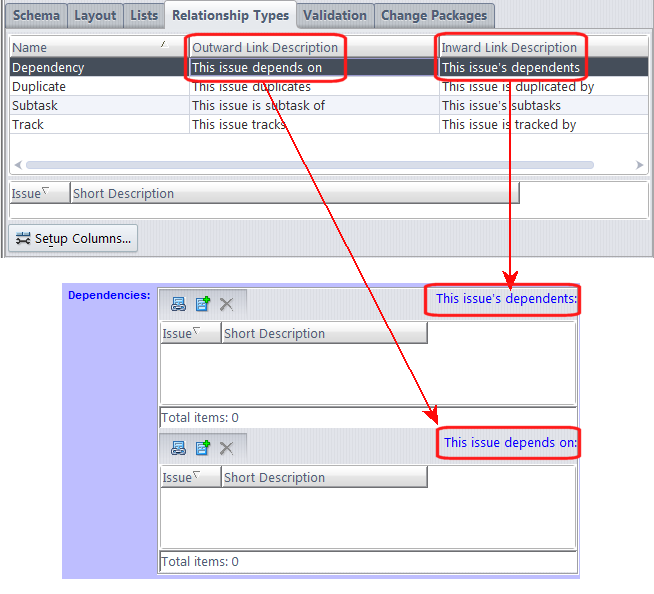Viewport: 654px width, 594px height.
Task: Switch to the Layout tab
Action: pos(95,15)
